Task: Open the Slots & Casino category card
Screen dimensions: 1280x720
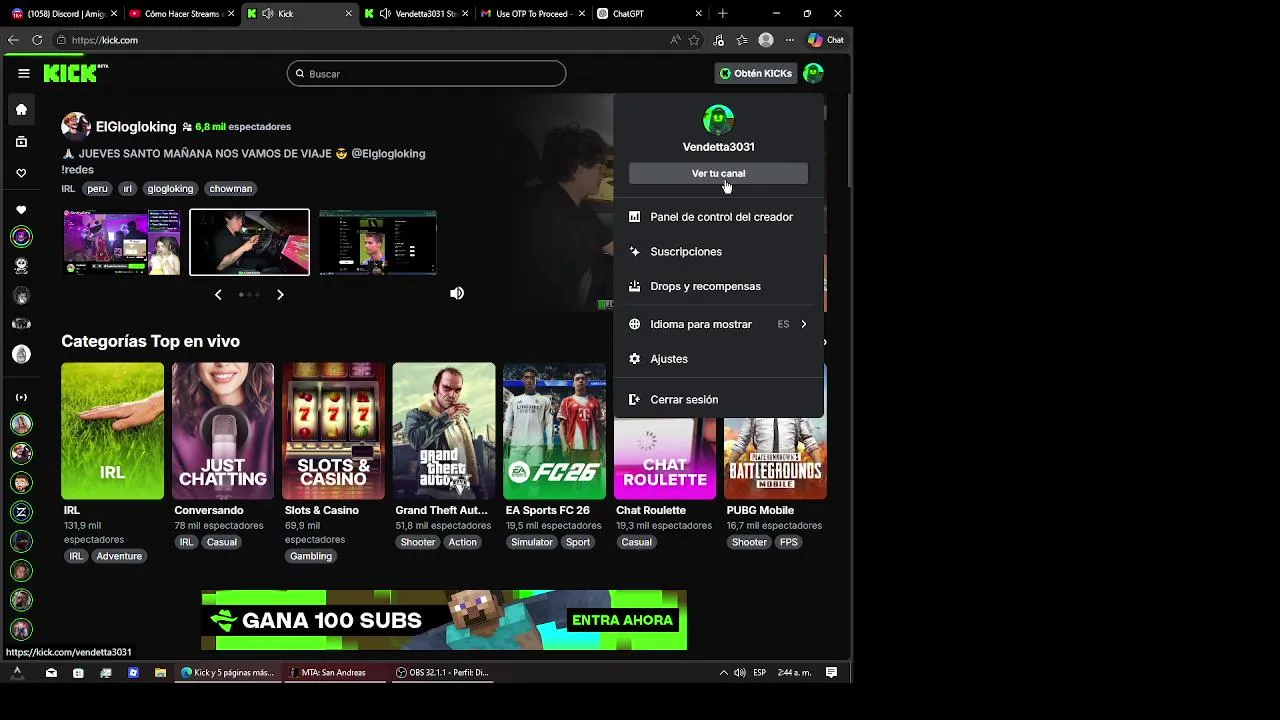Action: point(333,431)
